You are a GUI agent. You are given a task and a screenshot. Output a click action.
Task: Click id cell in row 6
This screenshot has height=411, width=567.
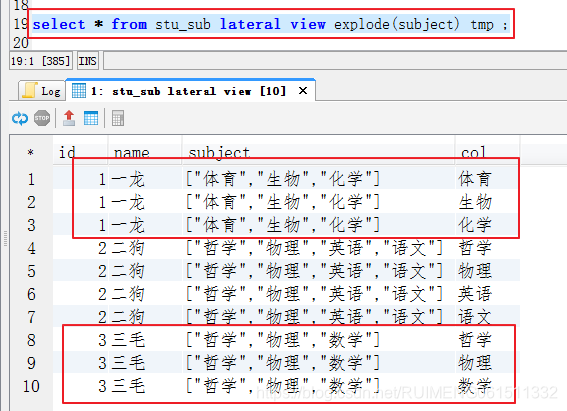click(x=80, y=294)
